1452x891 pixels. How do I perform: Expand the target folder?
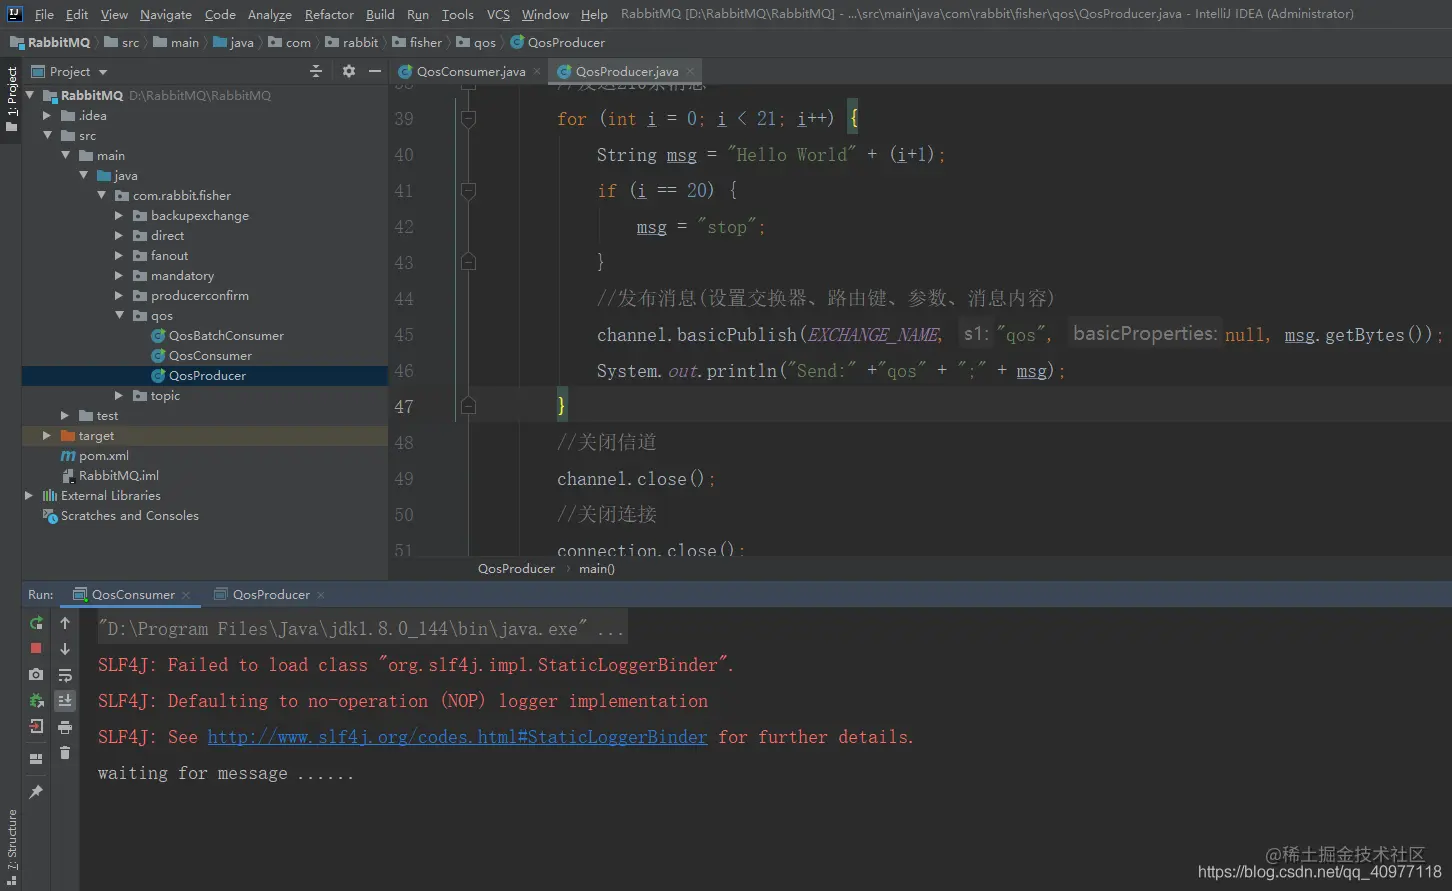pos(47,435)
